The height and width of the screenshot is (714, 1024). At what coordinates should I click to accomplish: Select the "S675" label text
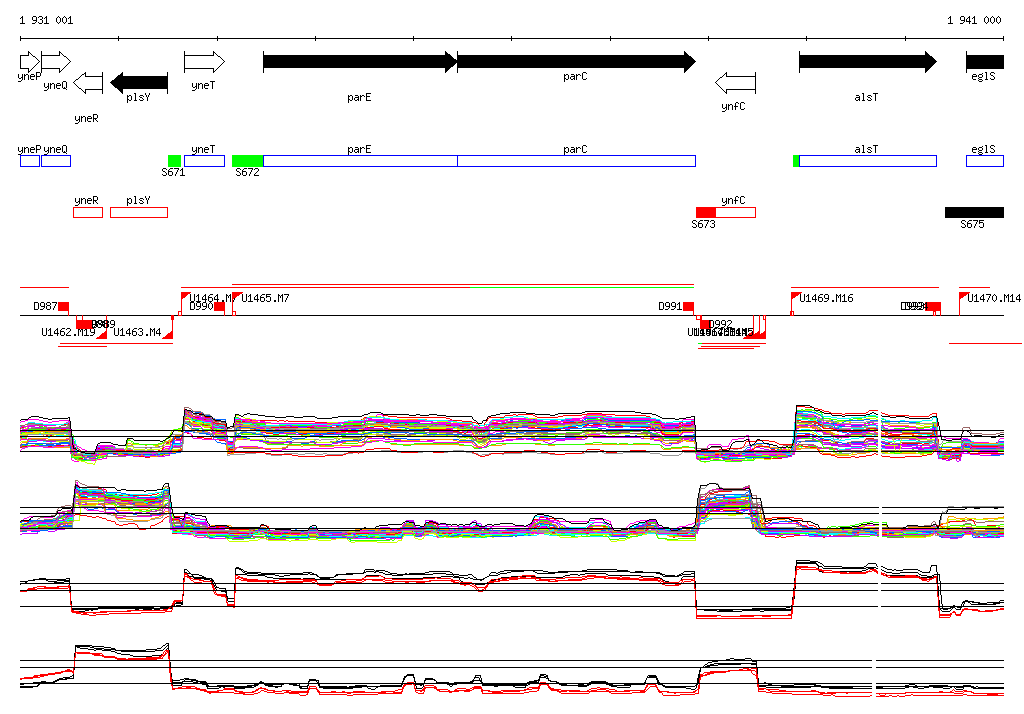pos(972,224)
